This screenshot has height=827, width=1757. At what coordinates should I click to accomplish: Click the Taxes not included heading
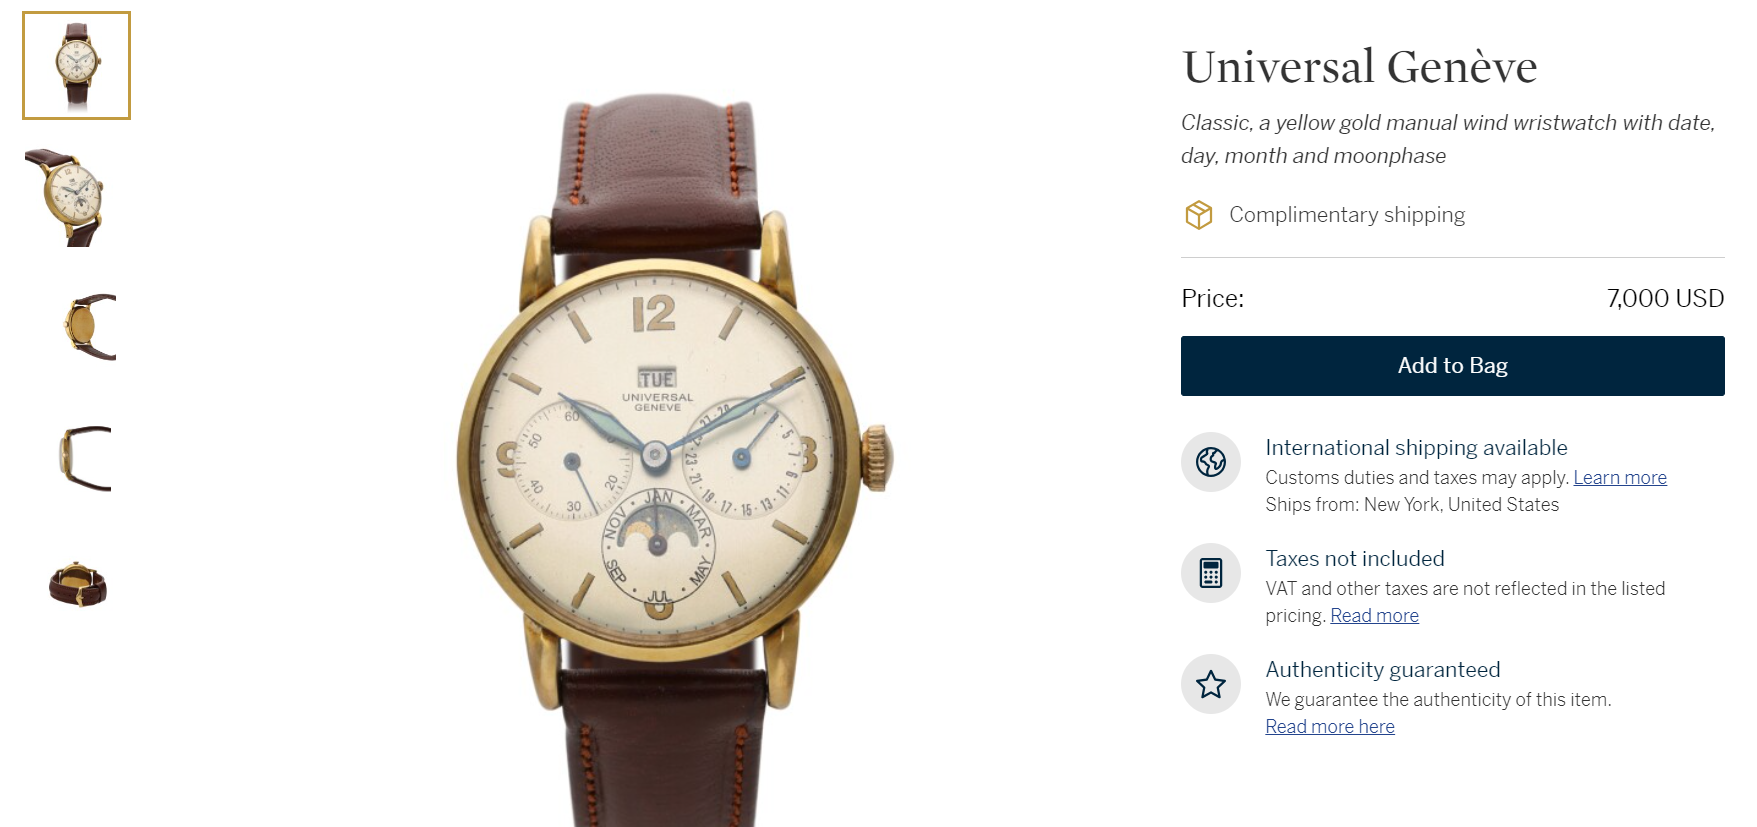1355,559
